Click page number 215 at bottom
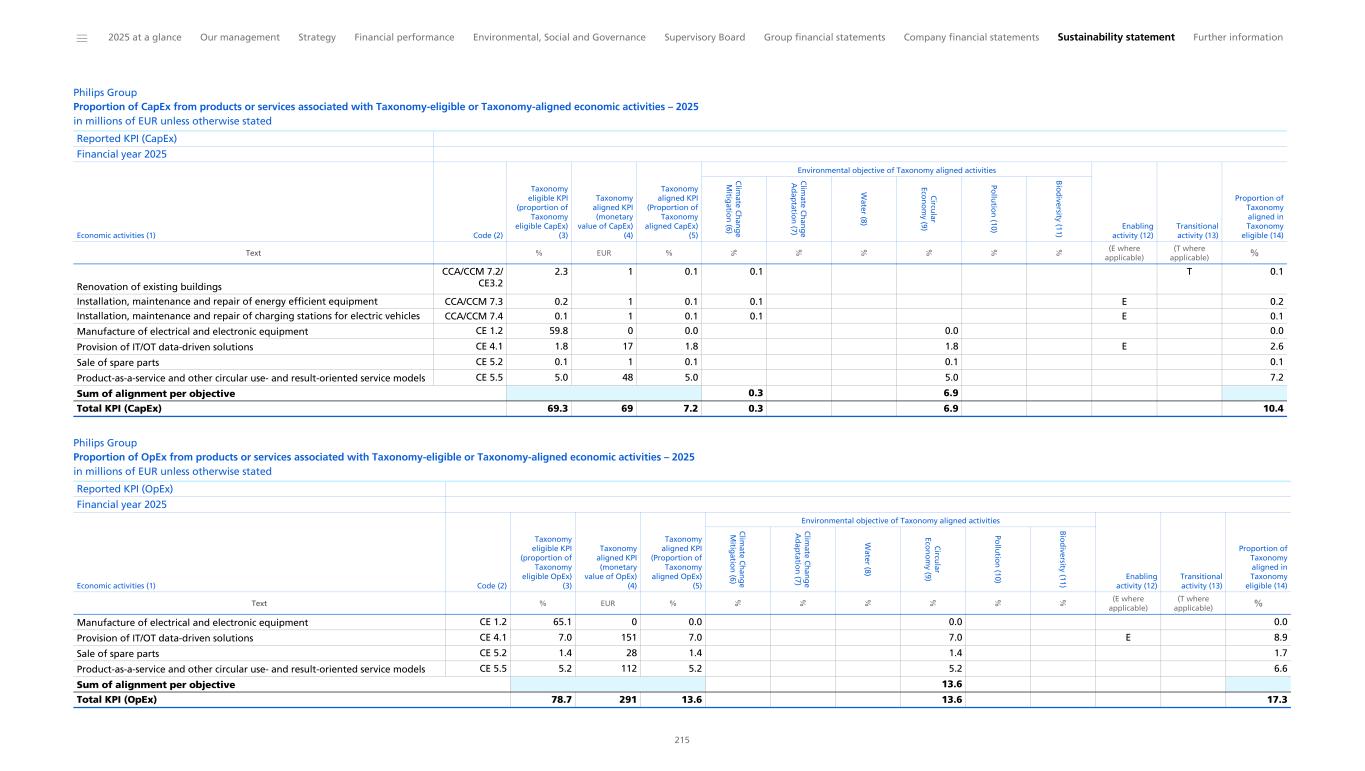The height and width of the screenshot is (771, 1365). (x=682, y=741)
